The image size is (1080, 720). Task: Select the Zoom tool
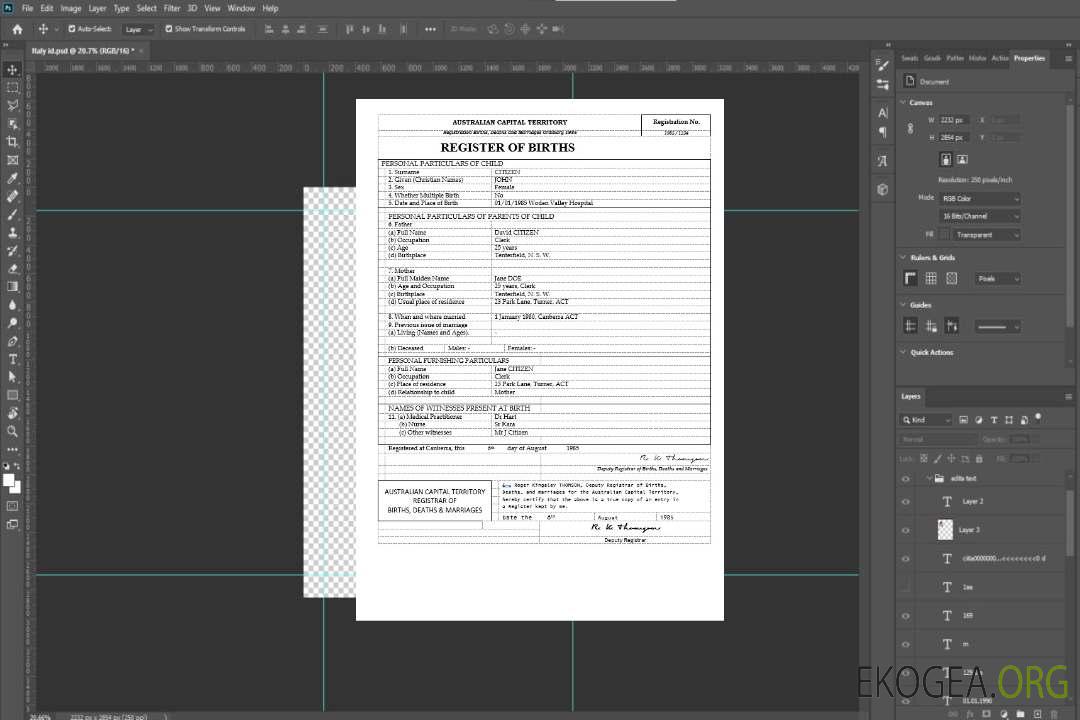(13, 431)
